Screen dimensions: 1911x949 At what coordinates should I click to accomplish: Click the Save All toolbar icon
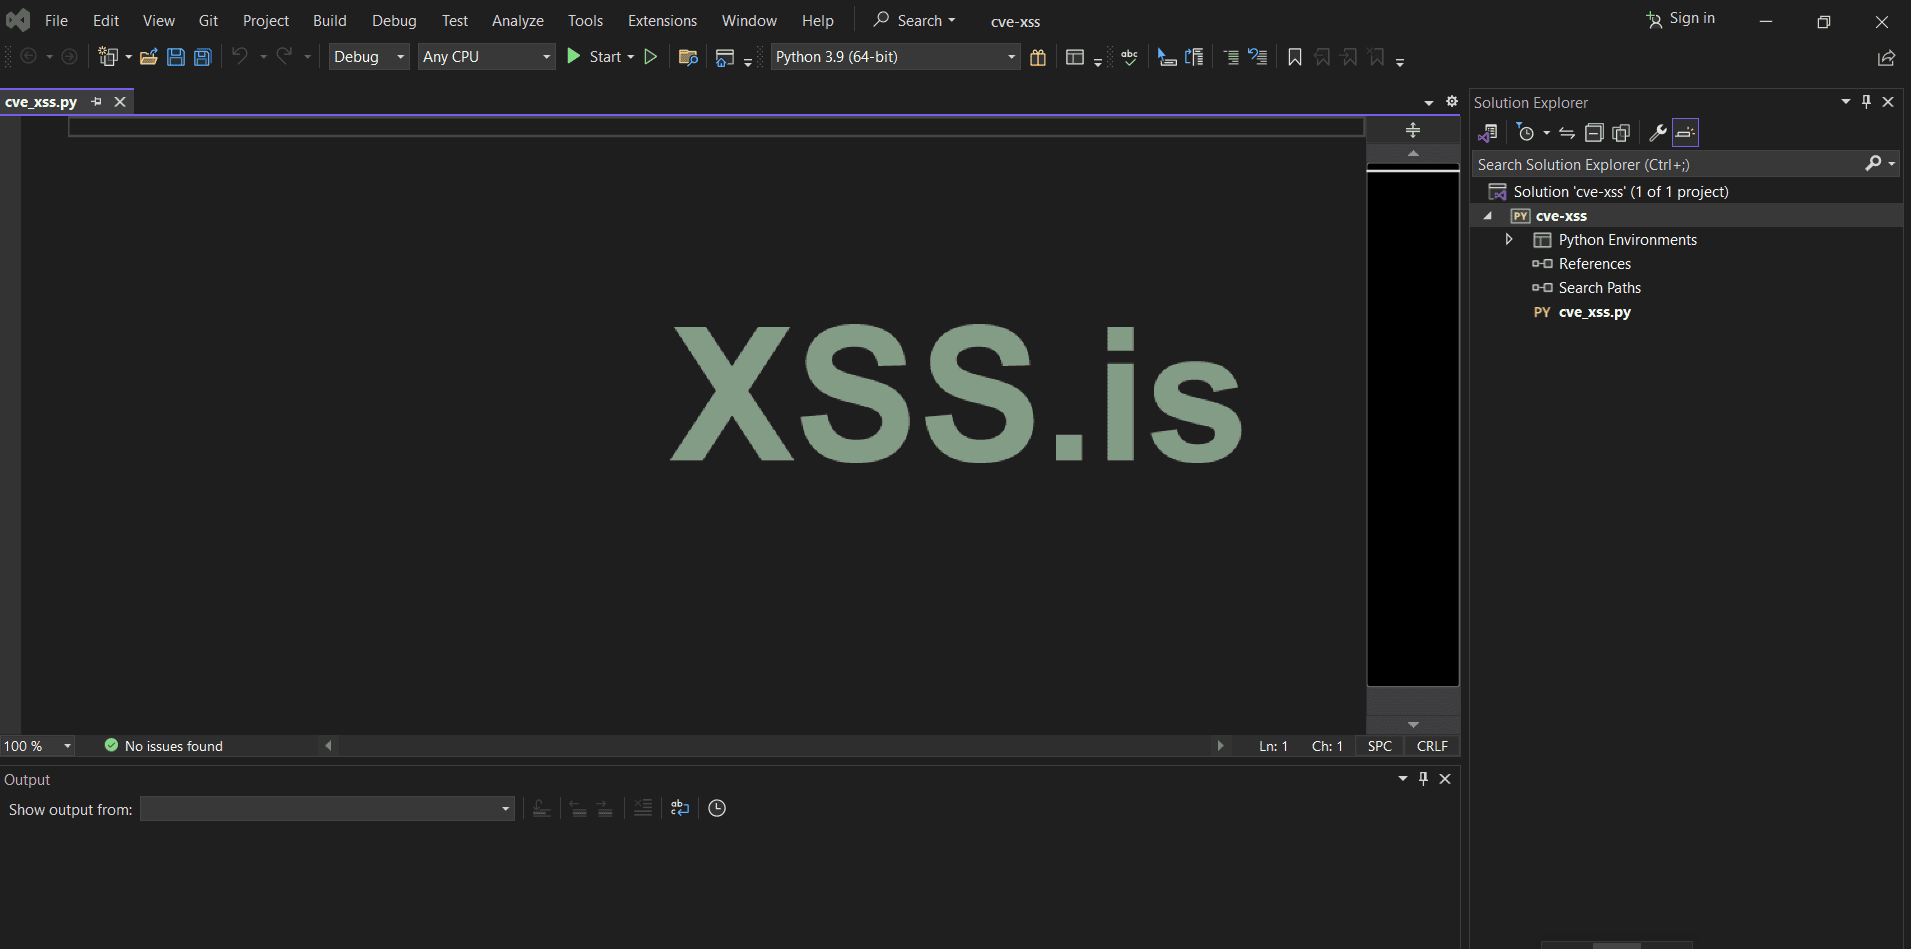click(x=203, y=57)
